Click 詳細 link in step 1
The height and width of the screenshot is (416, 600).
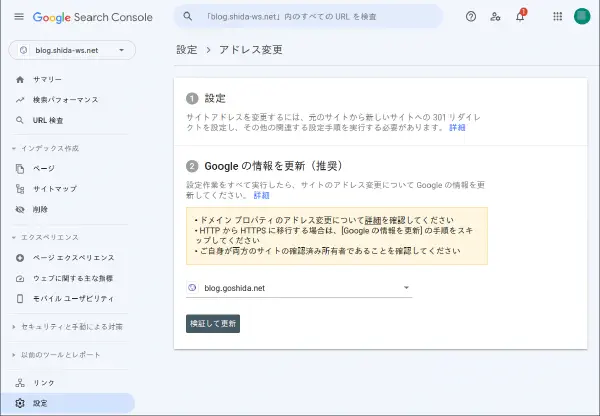point(457,127)
